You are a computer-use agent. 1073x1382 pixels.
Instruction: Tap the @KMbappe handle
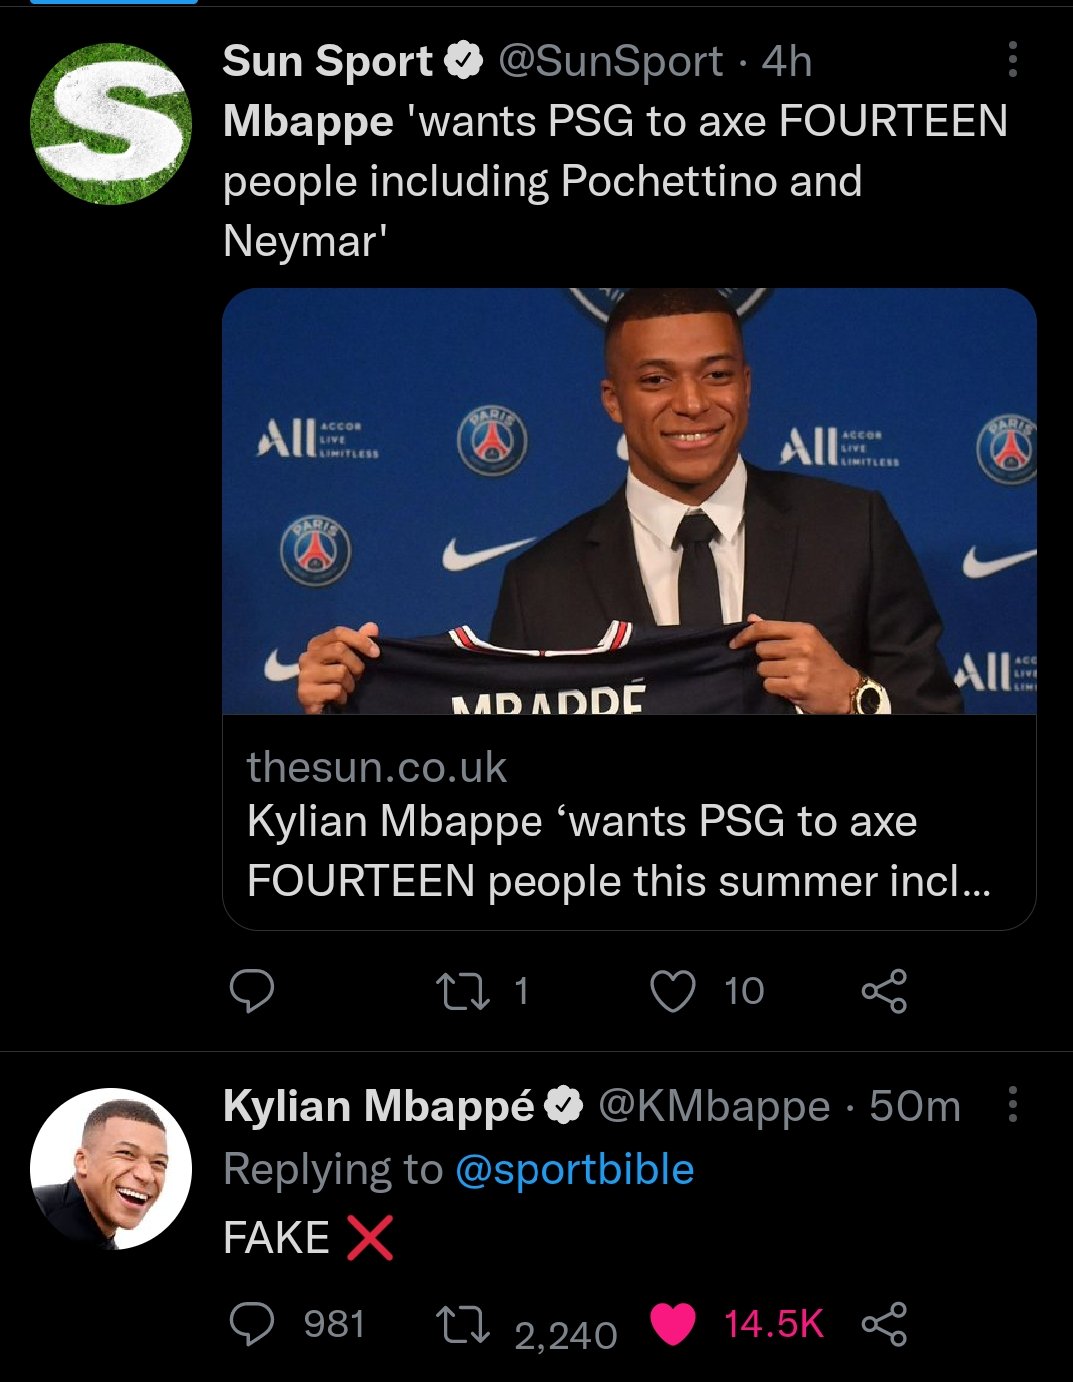click(x=714, y=1106)
